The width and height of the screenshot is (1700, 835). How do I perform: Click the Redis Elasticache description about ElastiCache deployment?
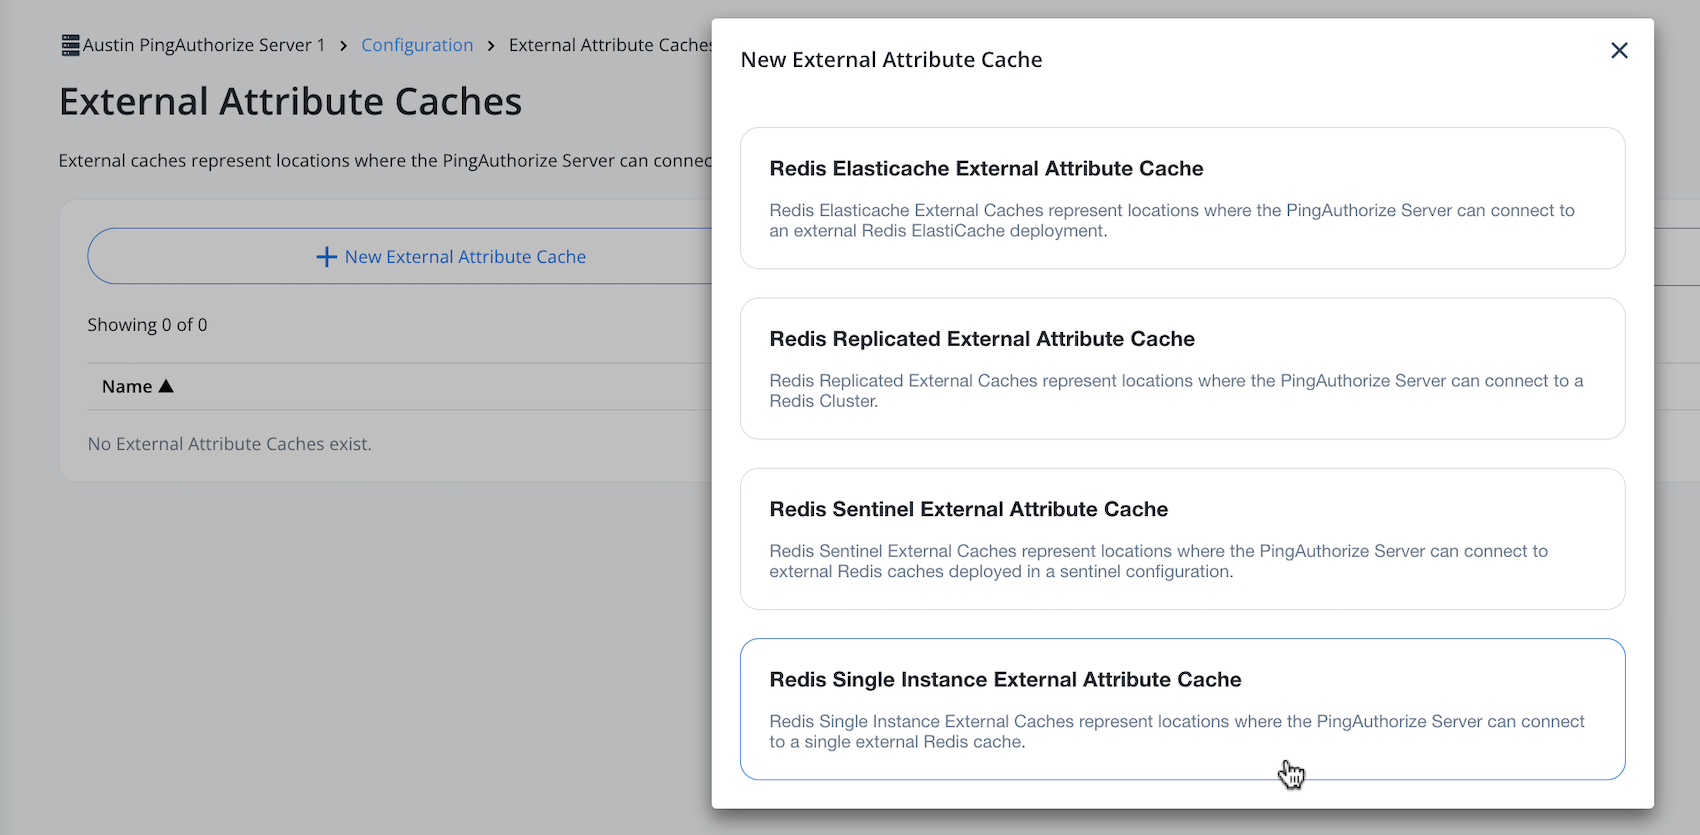(x=1172, y=220)
